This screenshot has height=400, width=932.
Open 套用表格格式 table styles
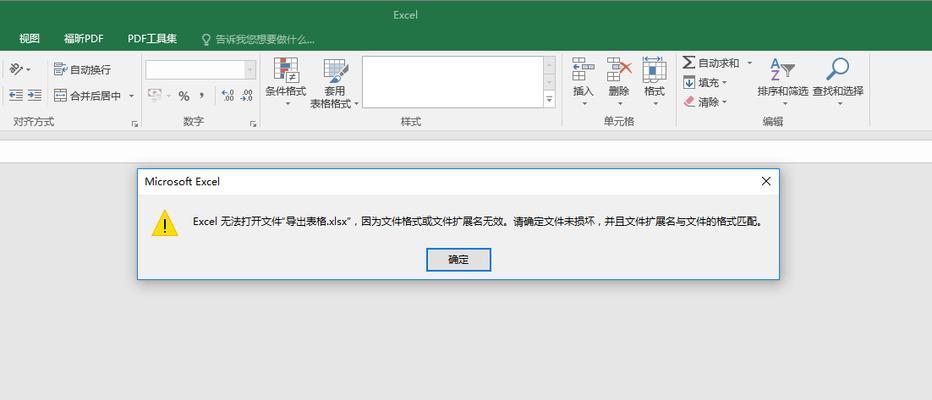[335, 83]
